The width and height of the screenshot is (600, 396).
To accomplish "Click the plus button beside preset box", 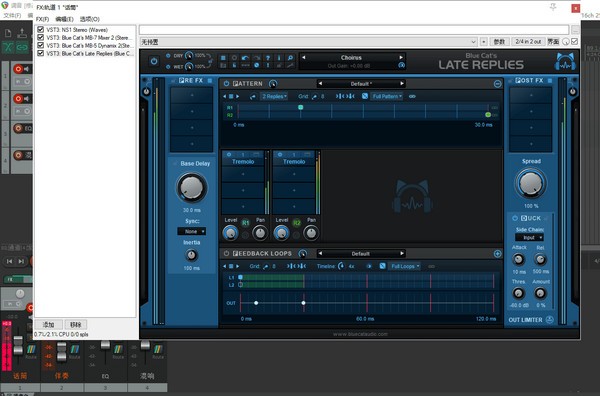I will 484,42.
